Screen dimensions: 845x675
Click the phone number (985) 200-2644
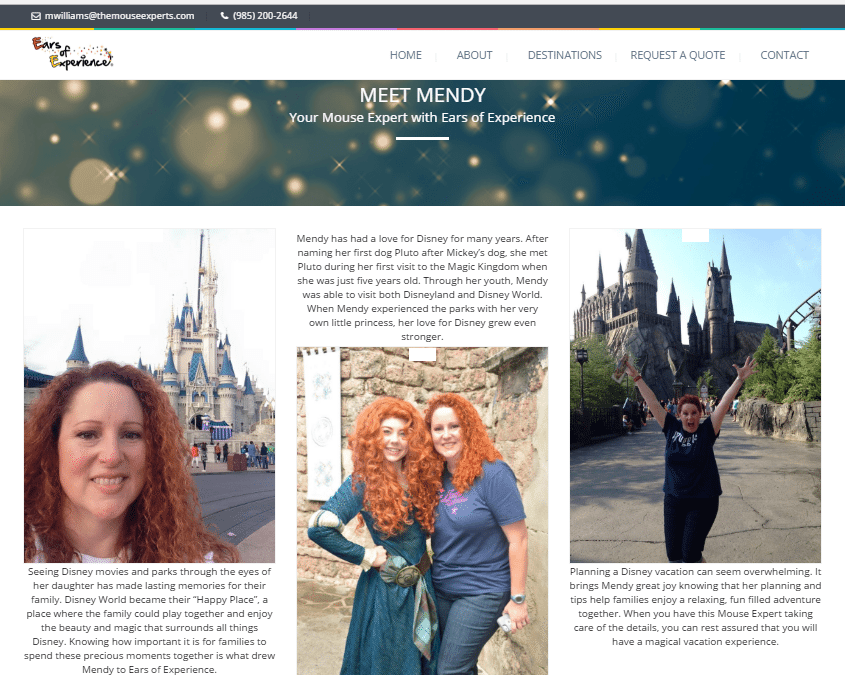click(265, 16)
